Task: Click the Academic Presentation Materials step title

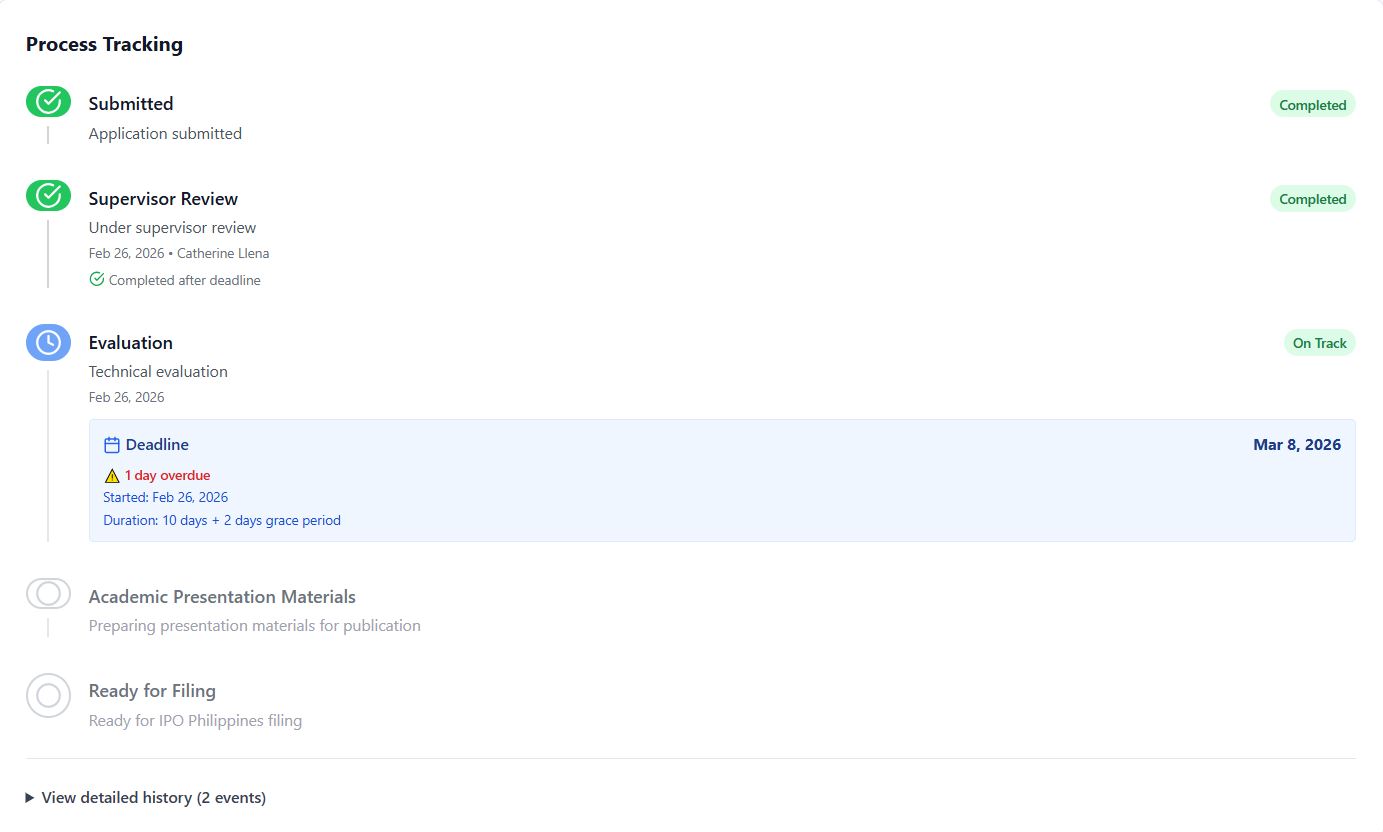Action: pyautogui.click(x=222, y=597)
